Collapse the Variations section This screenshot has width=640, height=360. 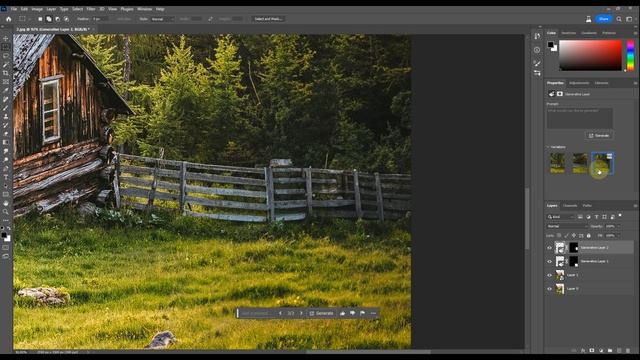(548, 147)
